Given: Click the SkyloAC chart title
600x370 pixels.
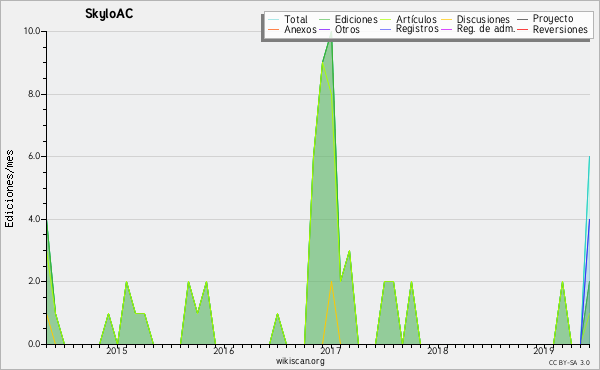Looking at the screenshot, I should tap(109, 14).
